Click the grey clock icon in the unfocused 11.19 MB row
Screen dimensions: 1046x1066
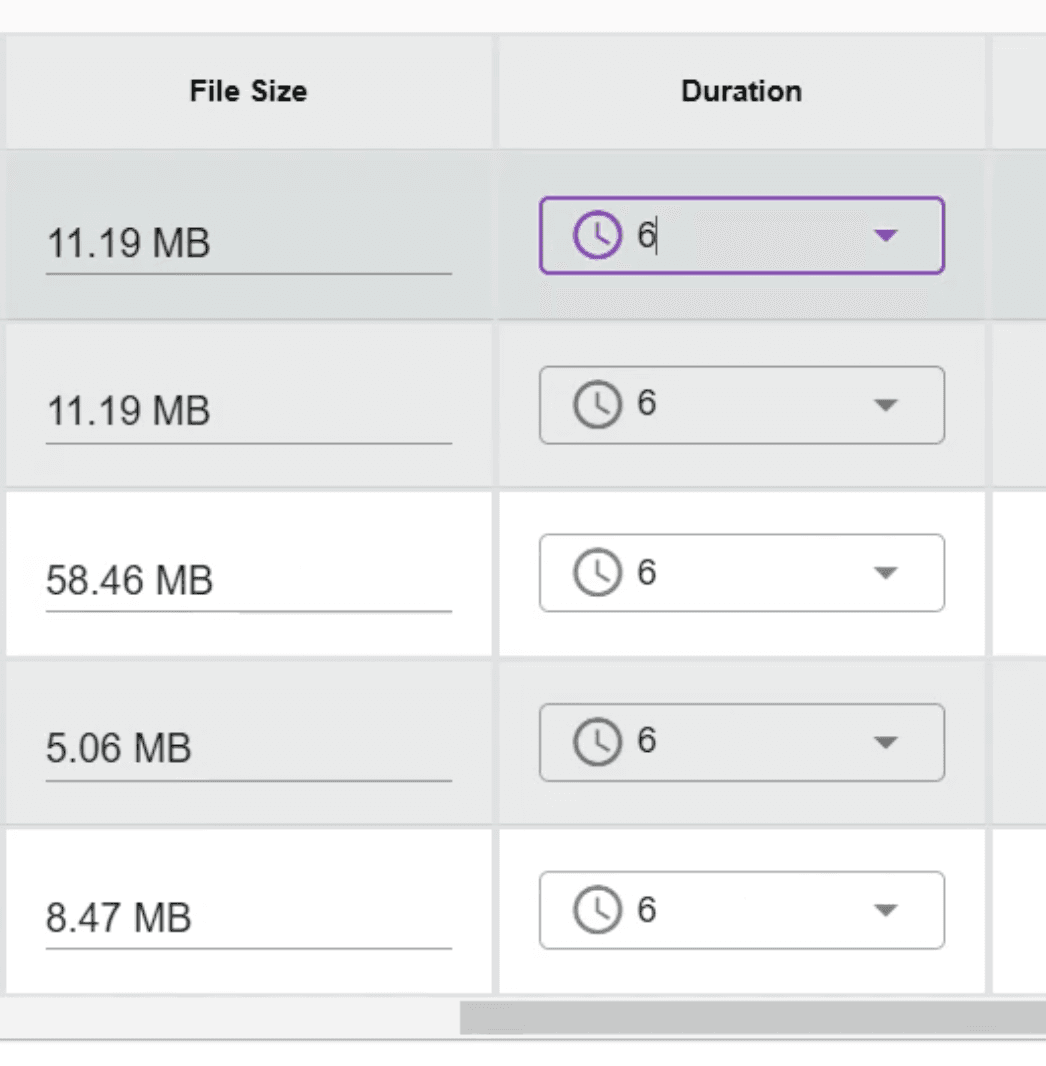click(597, 404)
